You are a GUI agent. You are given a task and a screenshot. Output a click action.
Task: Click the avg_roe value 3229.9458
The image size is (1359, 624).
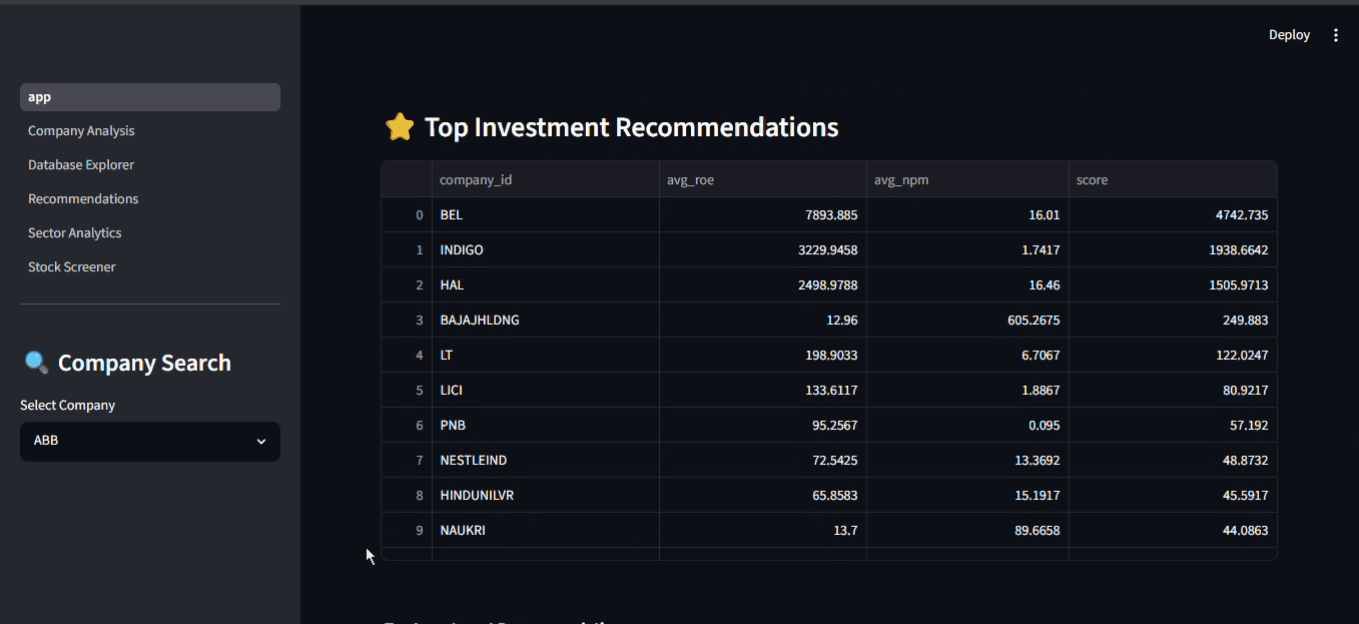point(763,250)
